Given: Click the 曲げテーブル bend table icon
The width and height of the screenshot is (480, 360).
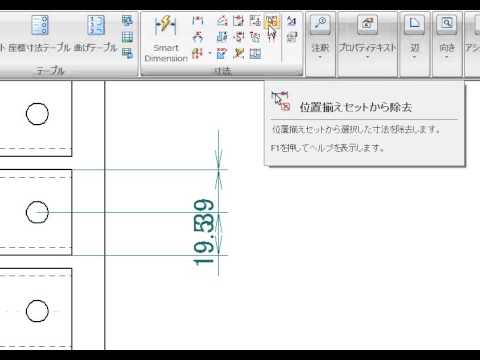Looking at the screenshot, I should (96, 25).
